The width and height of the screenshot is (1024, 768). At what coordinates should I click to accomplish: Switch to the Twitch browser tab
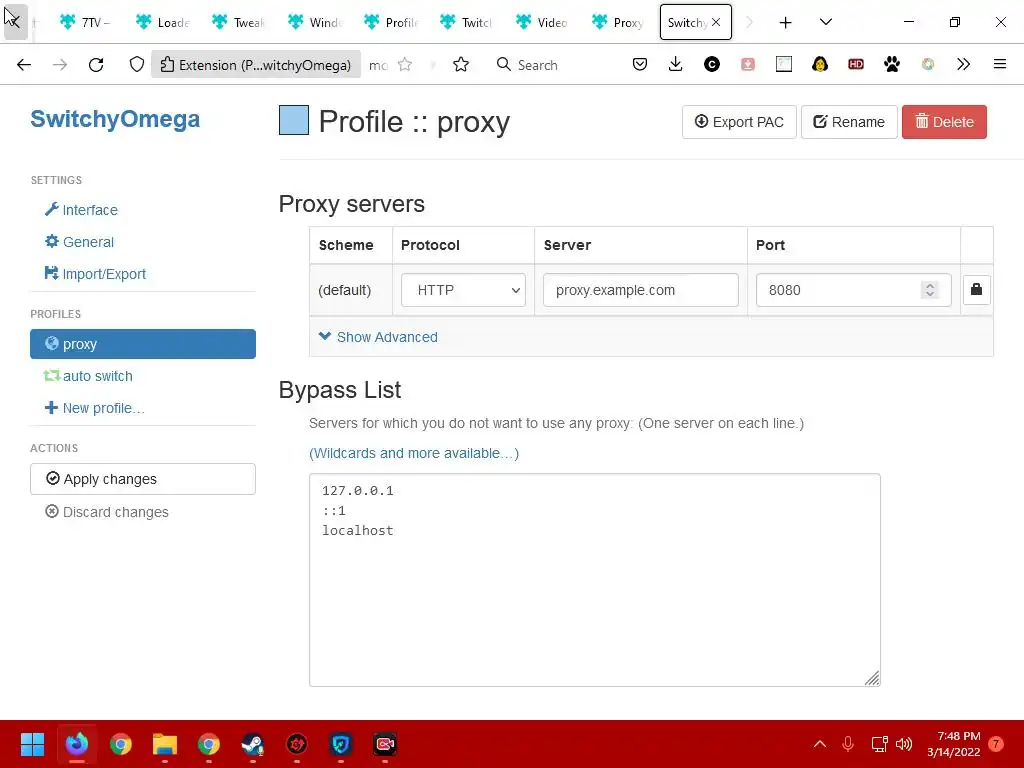coord(466,22)
